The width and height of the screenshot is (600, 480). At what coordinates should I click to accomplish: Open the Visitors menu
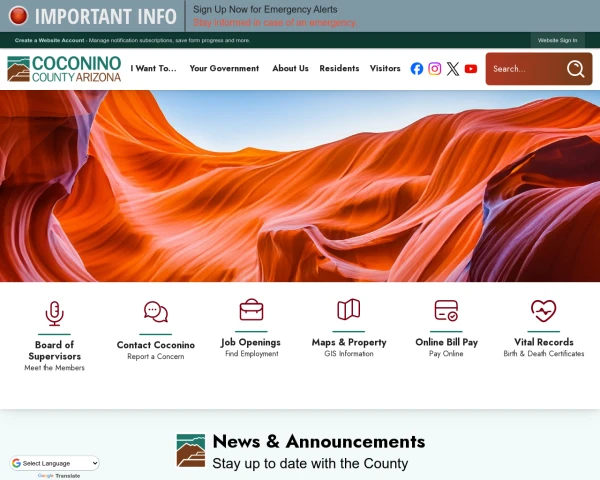(385, 68)
